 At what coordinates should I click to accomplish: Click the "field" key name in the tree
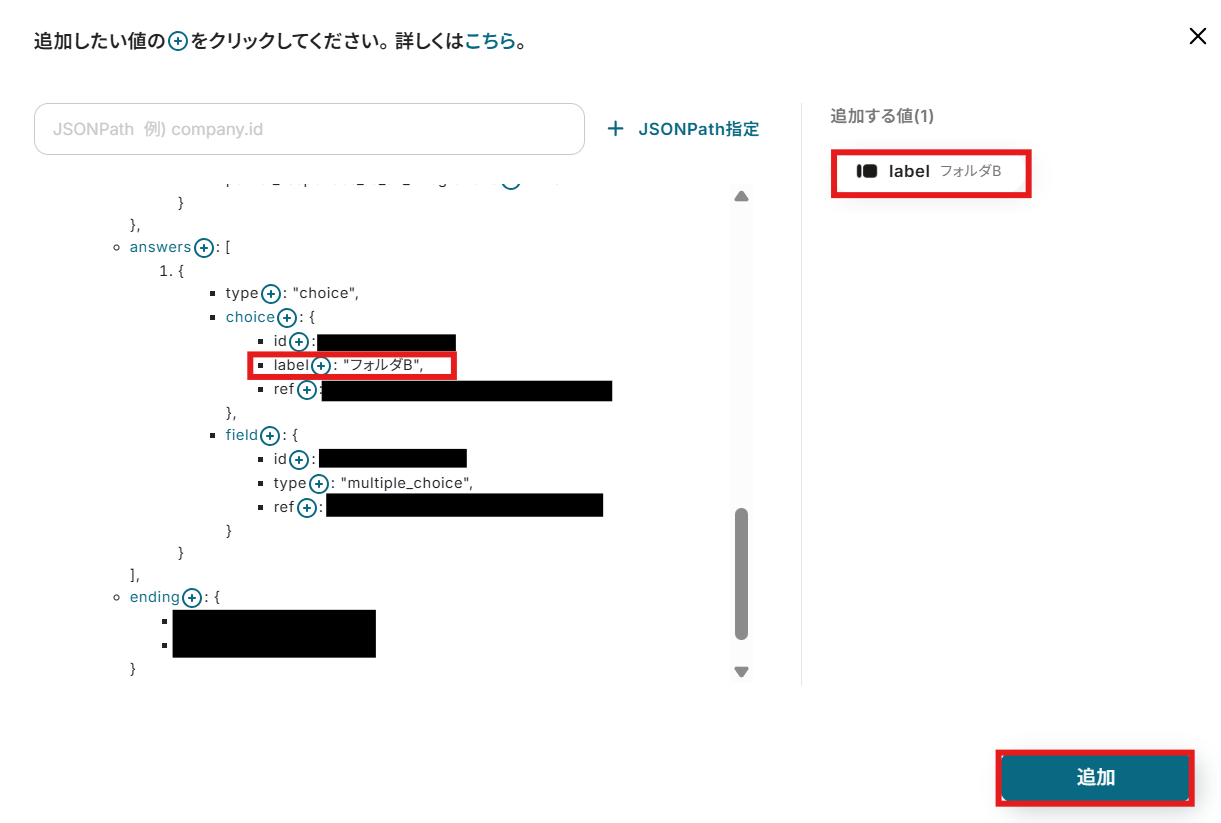tap(242, 435)
